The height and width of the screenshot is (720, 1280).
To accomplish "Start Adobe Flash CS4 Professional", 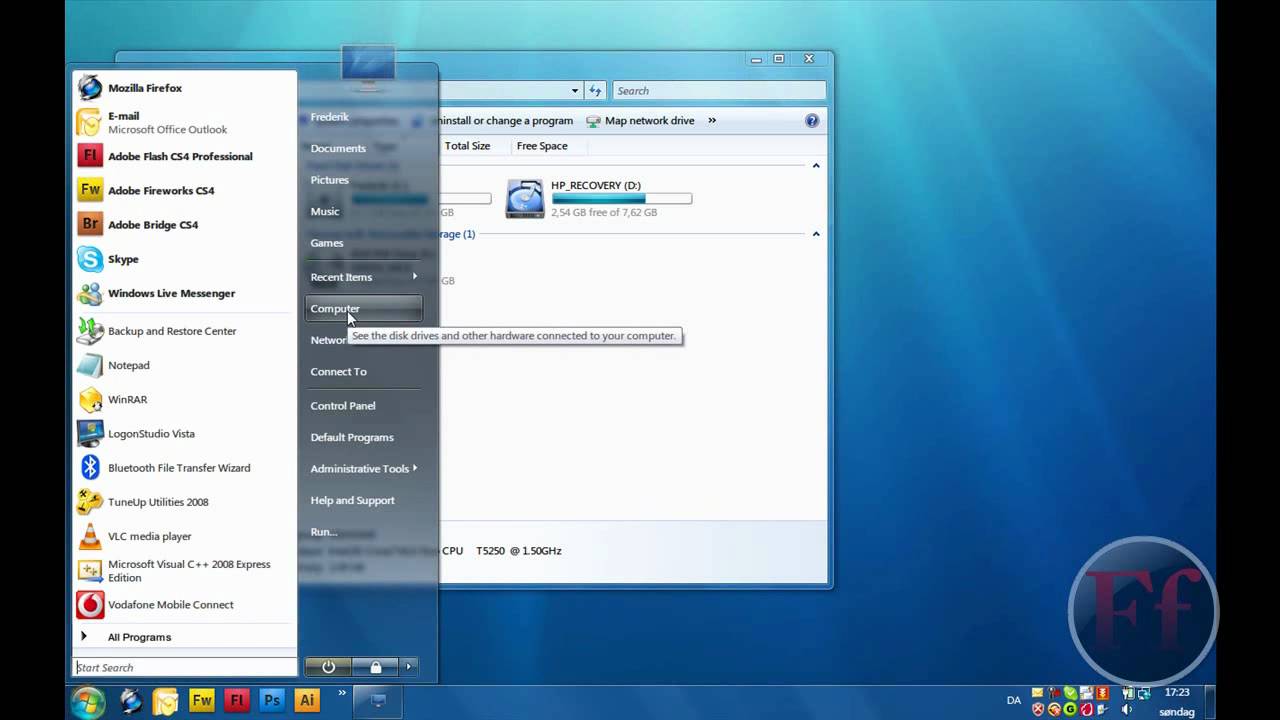I will point(185,156).
